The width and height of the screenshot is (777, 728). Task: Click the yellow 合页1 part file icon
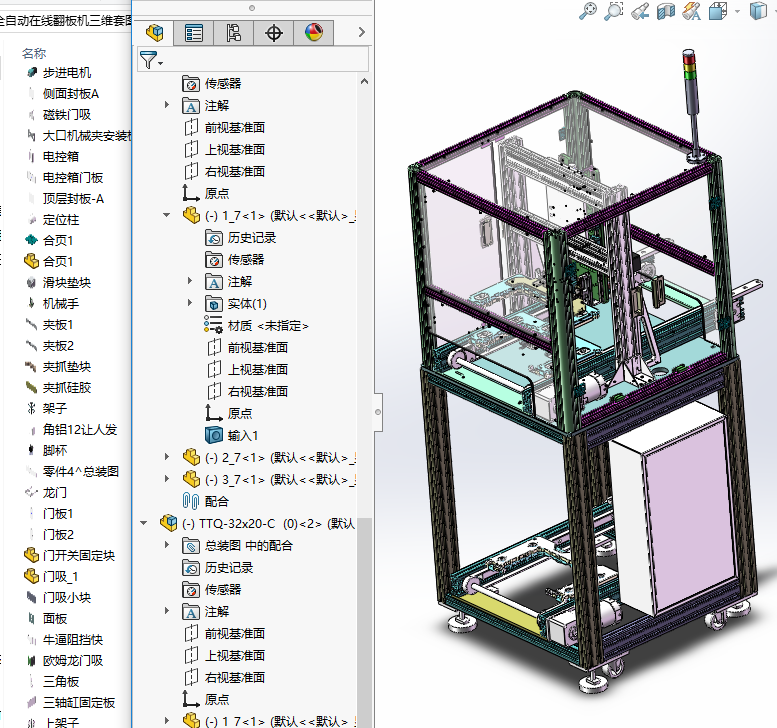click(31, 261)
